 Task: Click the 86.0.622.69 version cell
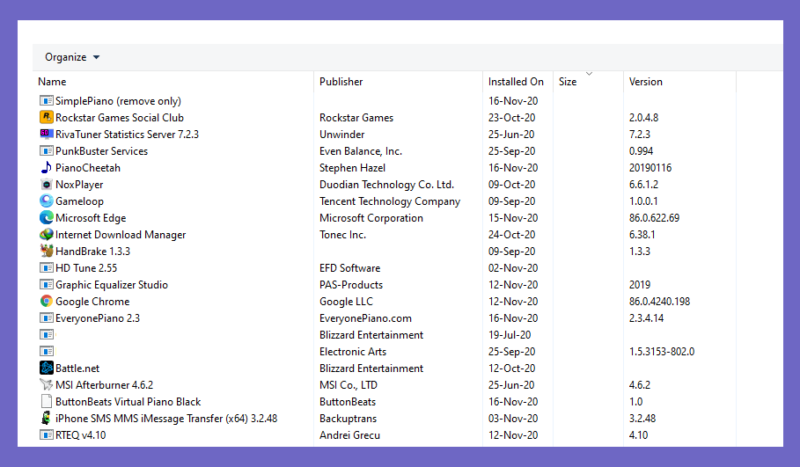point(654,218)
